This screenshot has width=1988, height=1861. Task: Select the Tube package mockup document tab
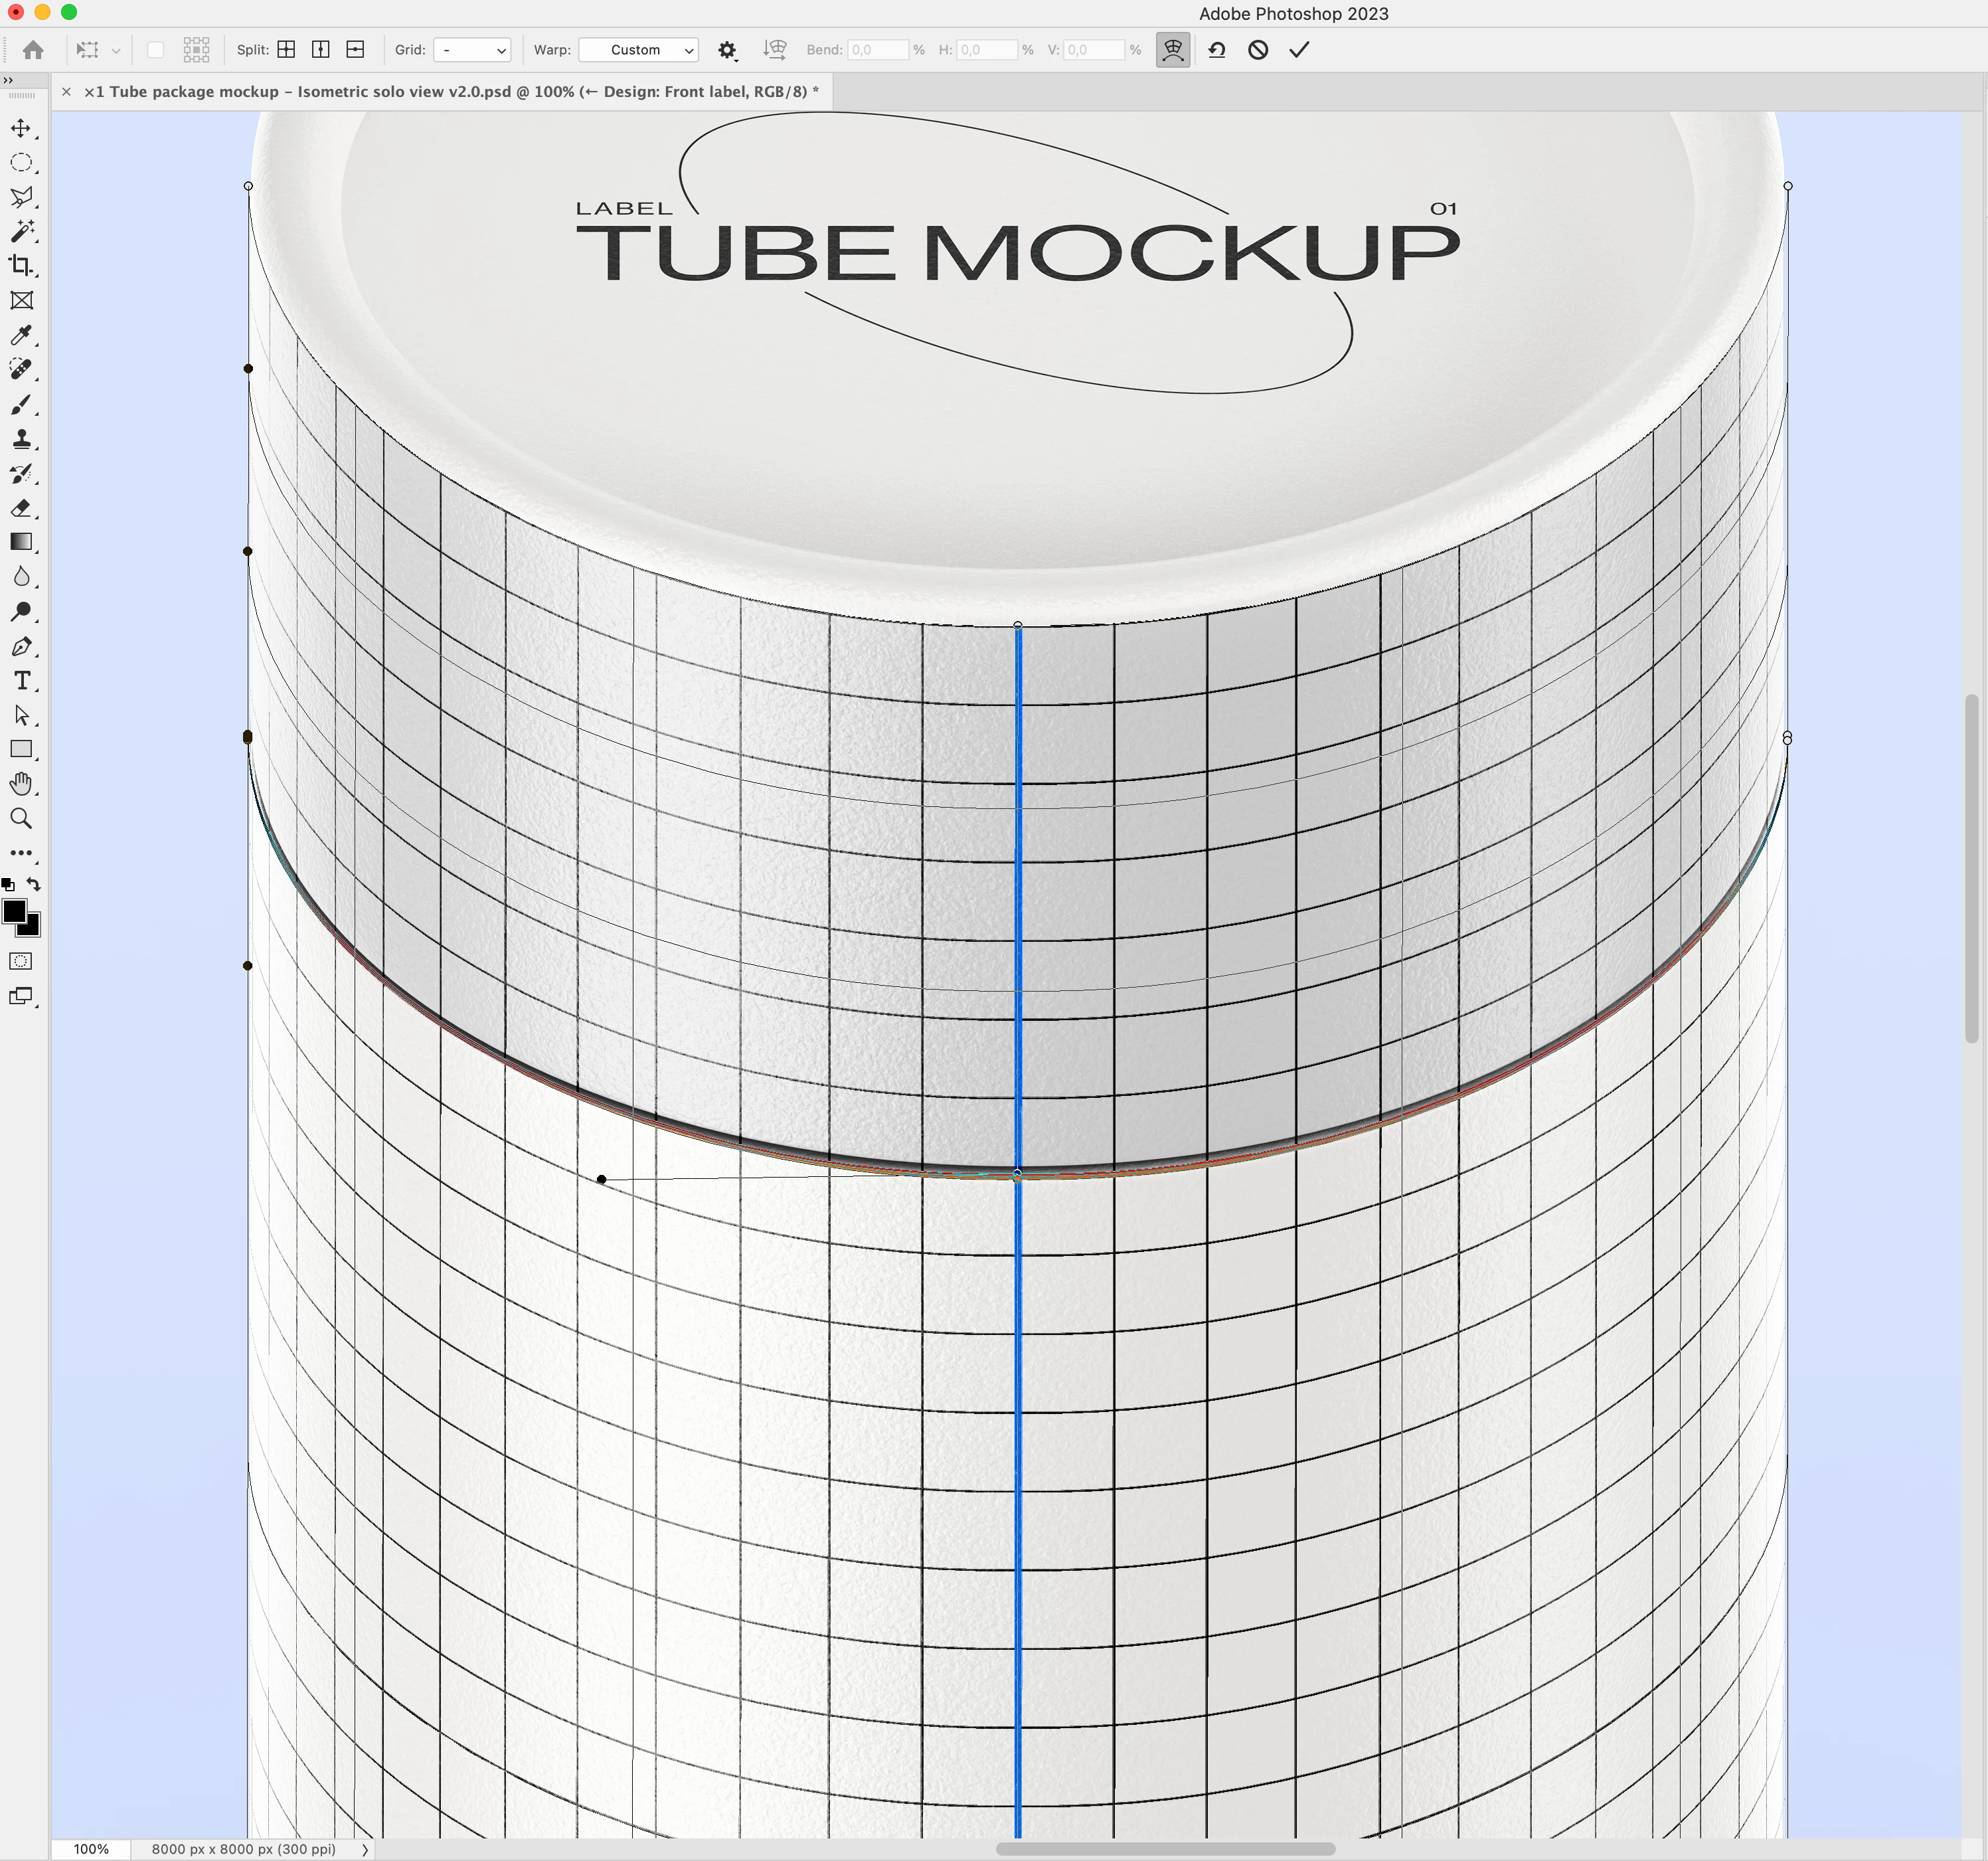point(450,92)
